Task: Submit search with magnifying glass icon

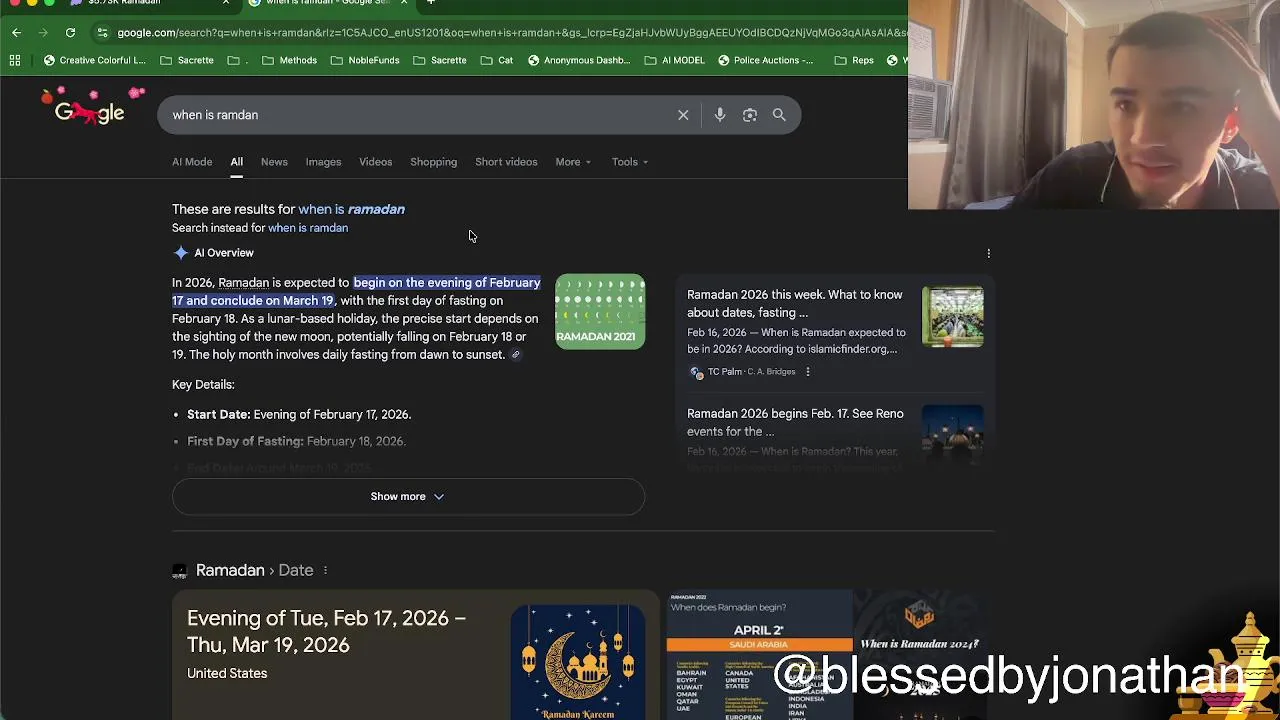Action: [x=779, y=115]
